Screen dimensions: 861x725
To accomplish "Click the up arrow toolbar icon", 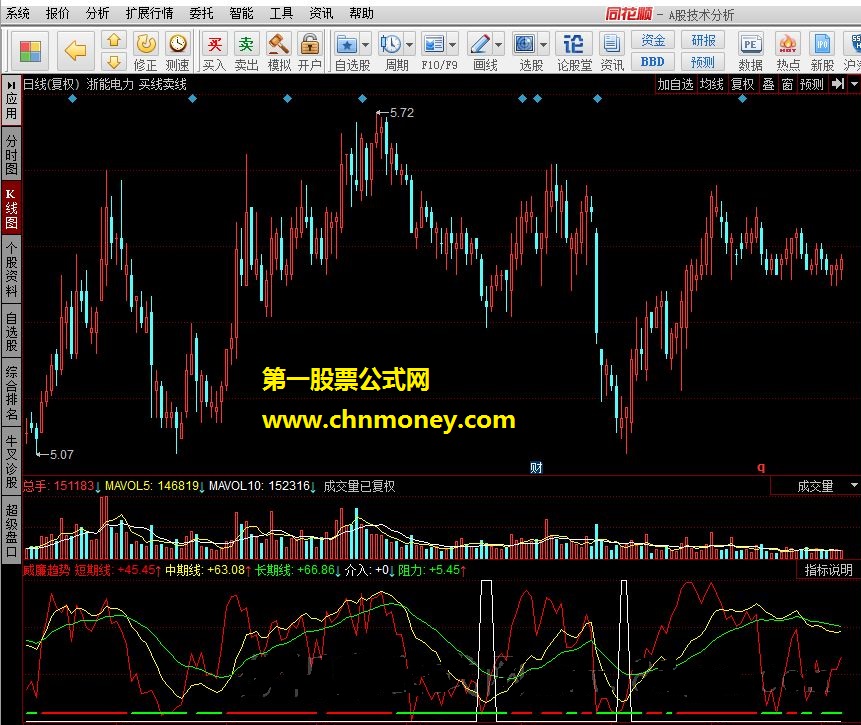I will click(114, 40).
